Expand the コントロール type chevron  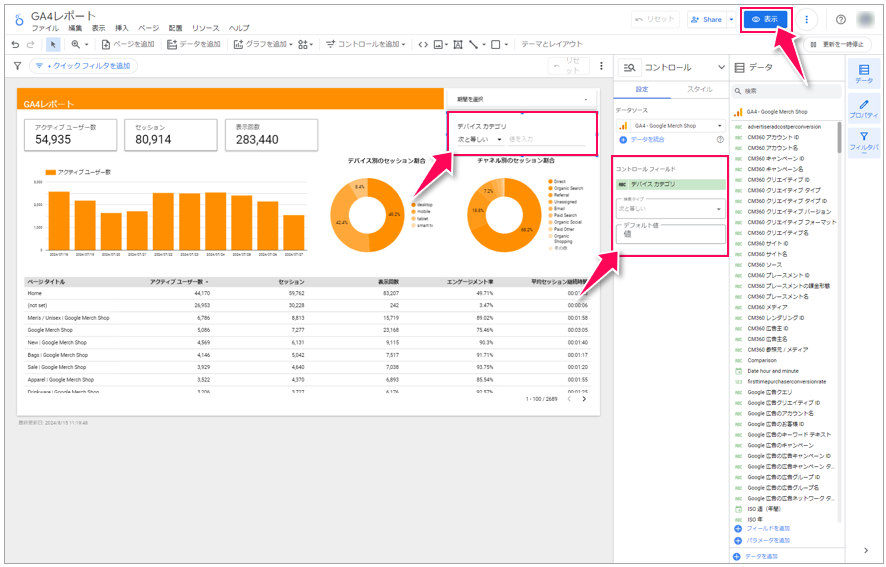[721, 67]
